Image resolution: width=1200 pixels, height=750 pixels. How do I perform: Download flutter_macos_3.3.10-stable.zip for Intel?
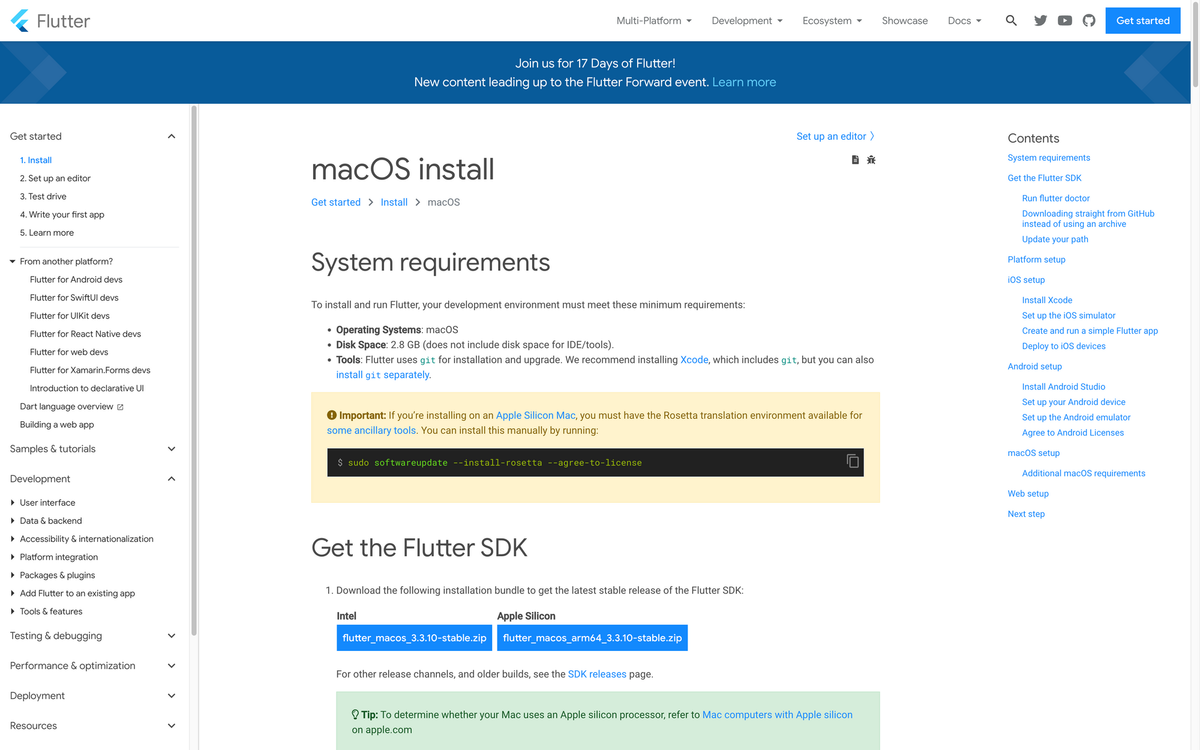click(414, 638)
